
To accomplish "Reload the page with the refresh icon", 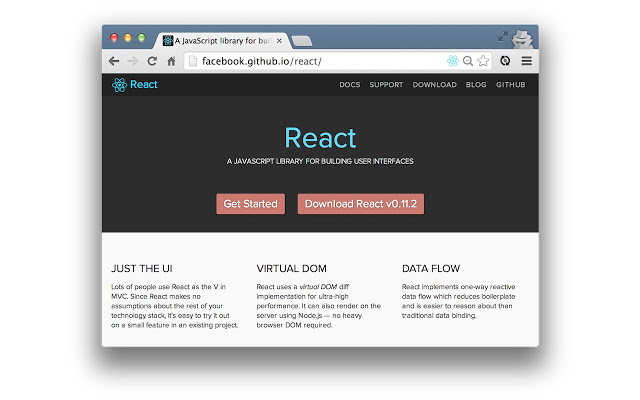I will pyautogui.click(x=152, y=61).
